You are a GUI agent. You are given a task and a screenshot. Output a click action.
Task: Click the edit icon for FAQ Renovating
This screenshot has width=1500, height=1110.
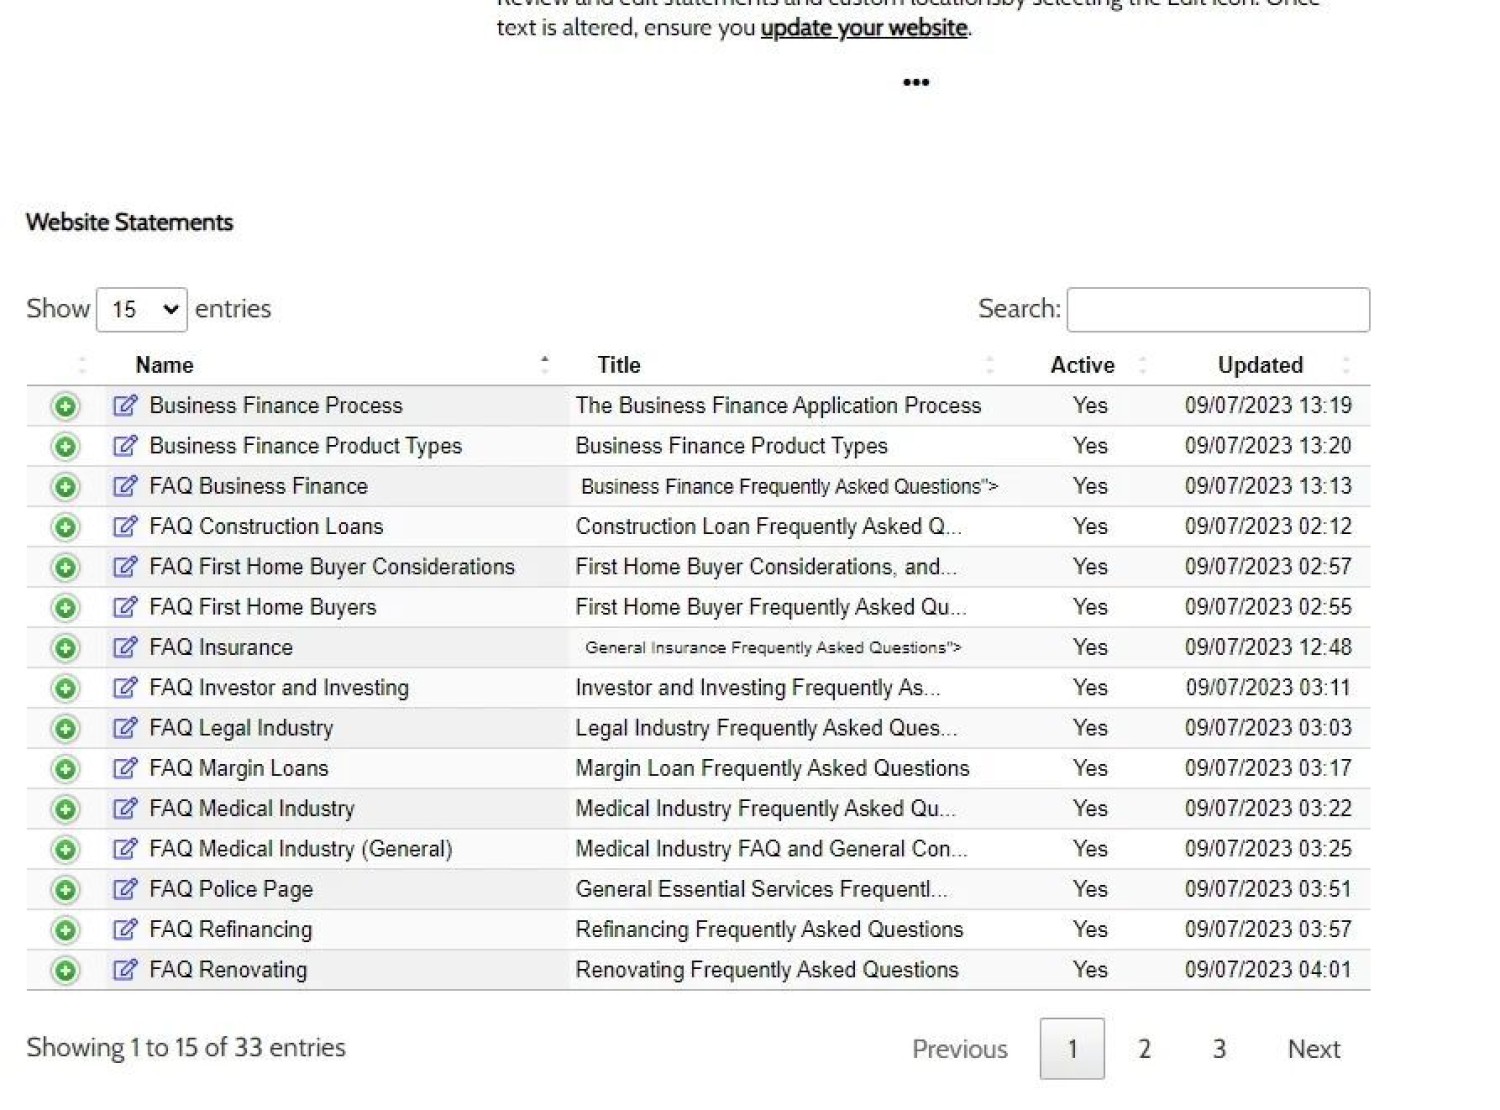[x=125, y=969]
